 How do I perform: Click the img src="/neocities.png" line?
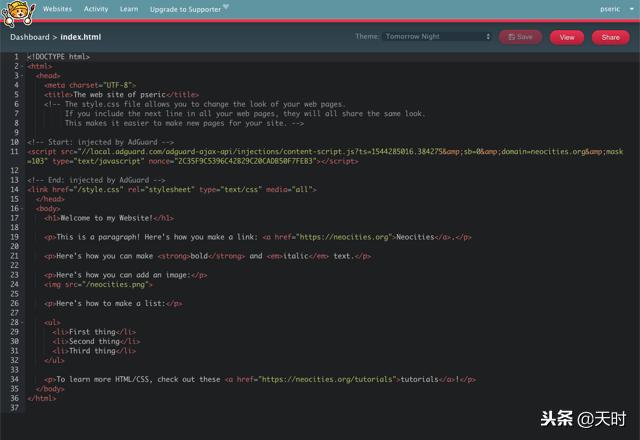click(98, 284)
